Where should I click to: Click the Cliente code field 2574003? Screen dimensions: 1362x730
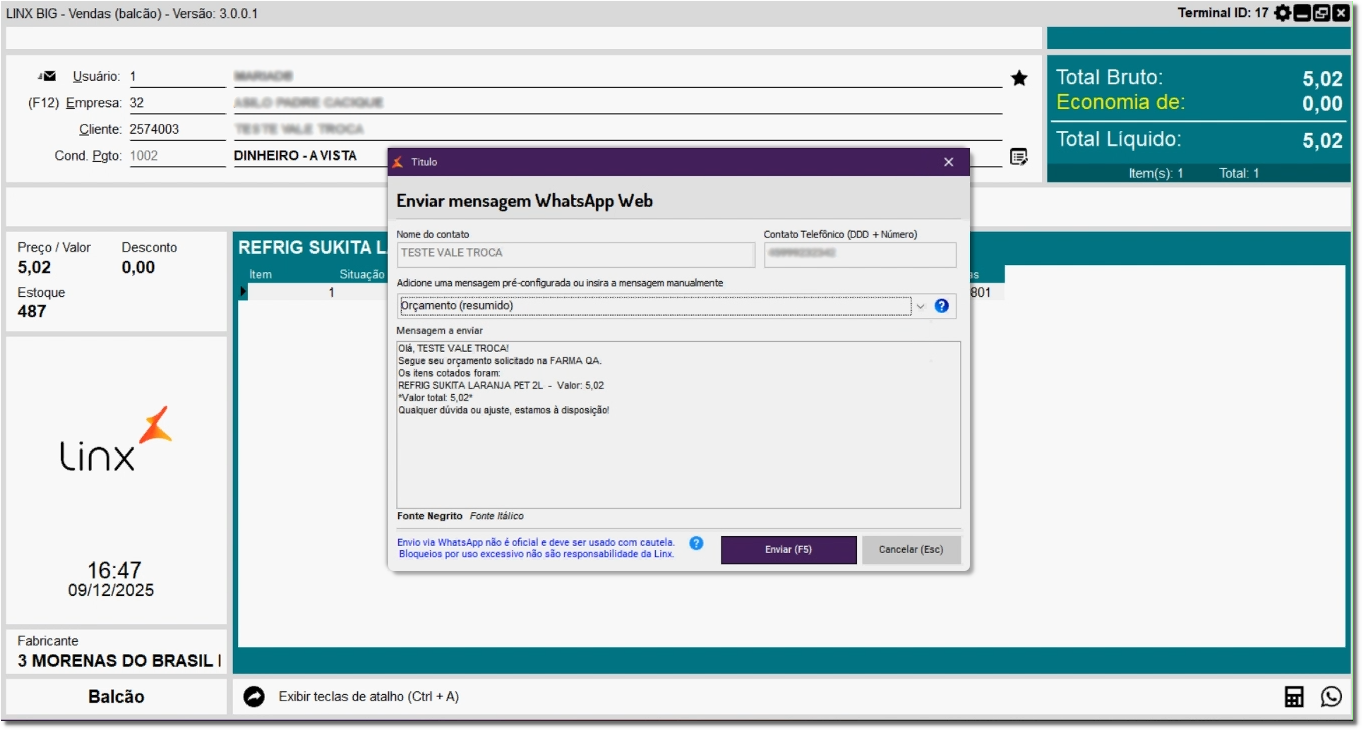tap(178, 129)
